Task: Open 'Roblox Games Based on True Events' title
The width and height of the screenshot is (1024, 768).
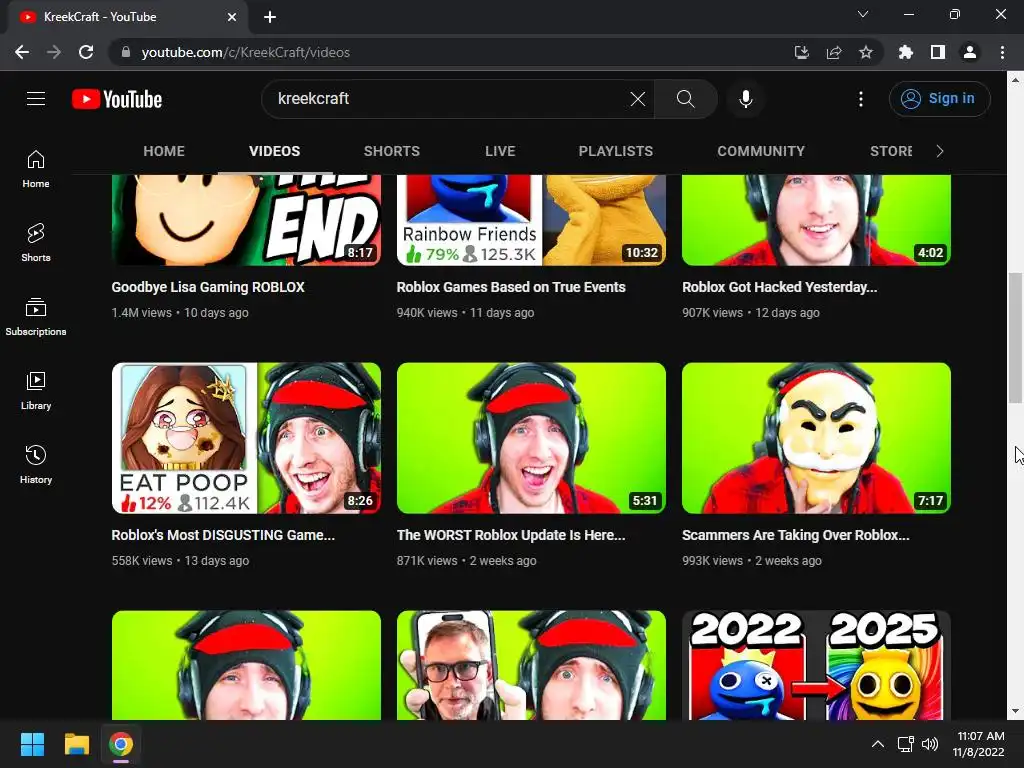Action: pyautogui.click(x=511, y=287)
